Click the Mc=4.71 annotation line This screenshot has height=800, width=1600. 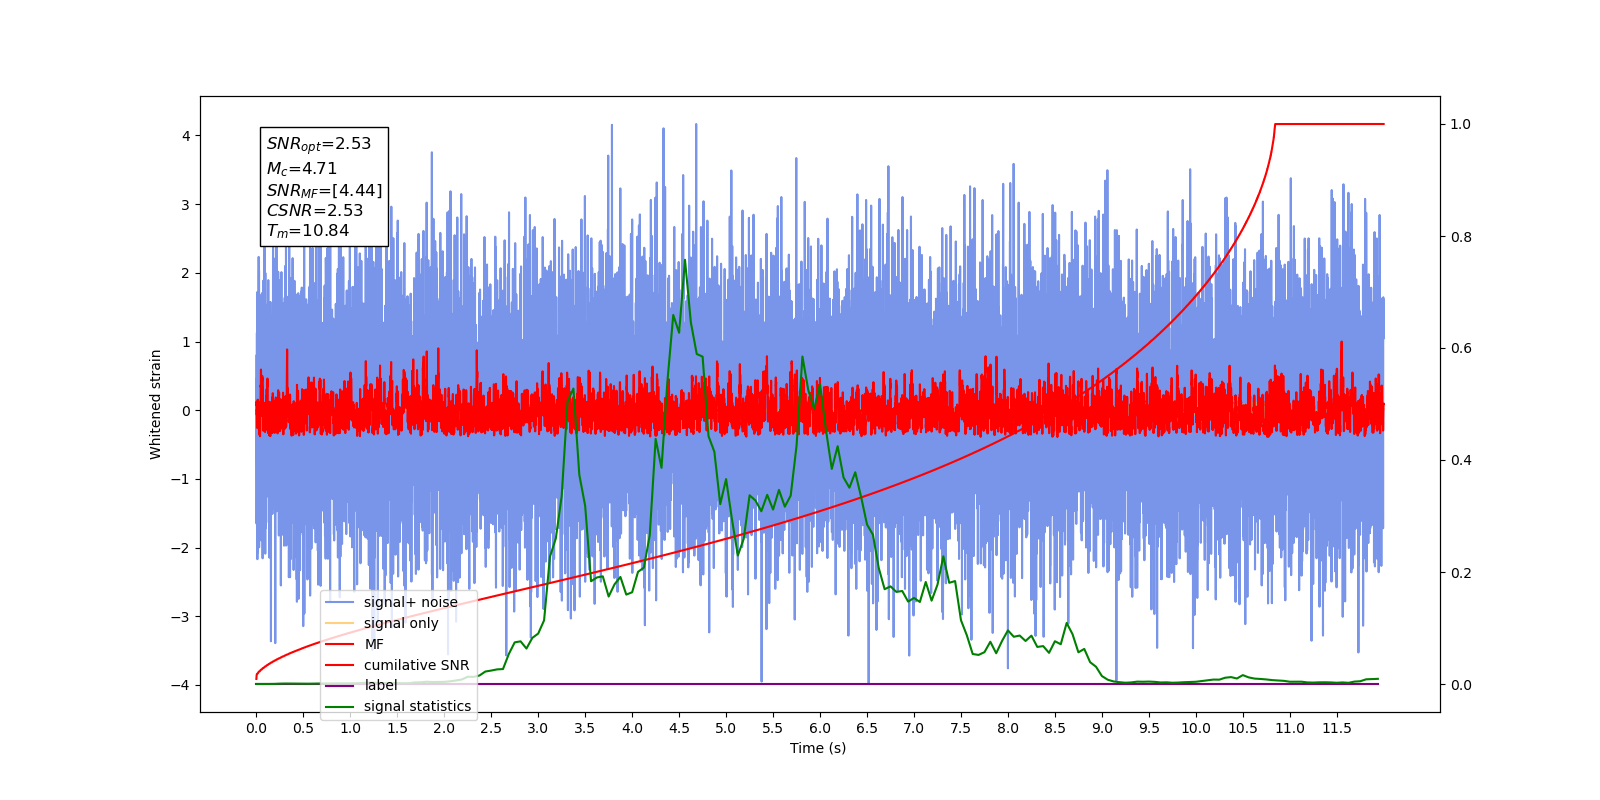tap(302, 169)
